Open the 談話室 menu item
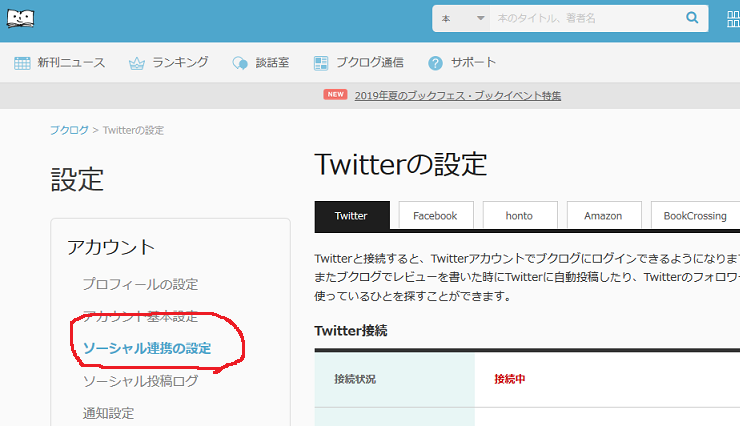The image size is (740, 426). click(272, 62)
